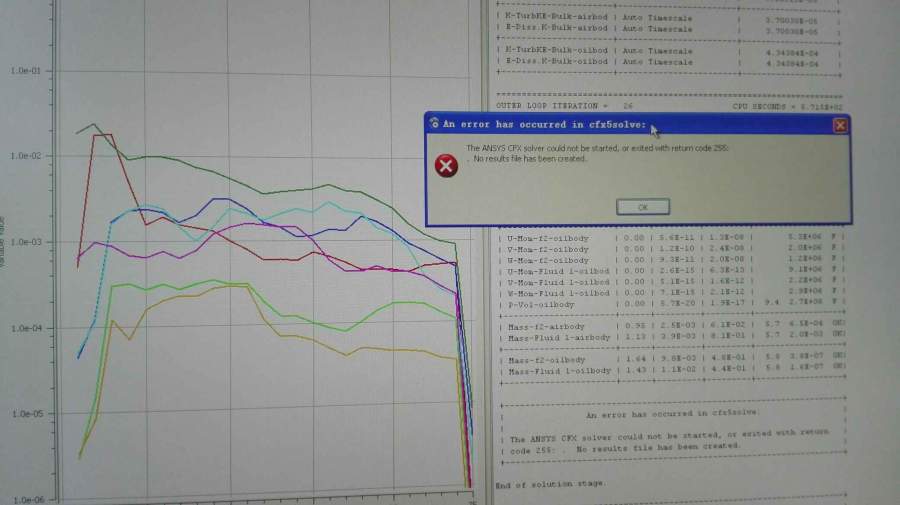The image size is (900, 505).
Task: Click the 1.0e-05 axis label on the plot
Action: pyautogui.click(x=27, y=414)
